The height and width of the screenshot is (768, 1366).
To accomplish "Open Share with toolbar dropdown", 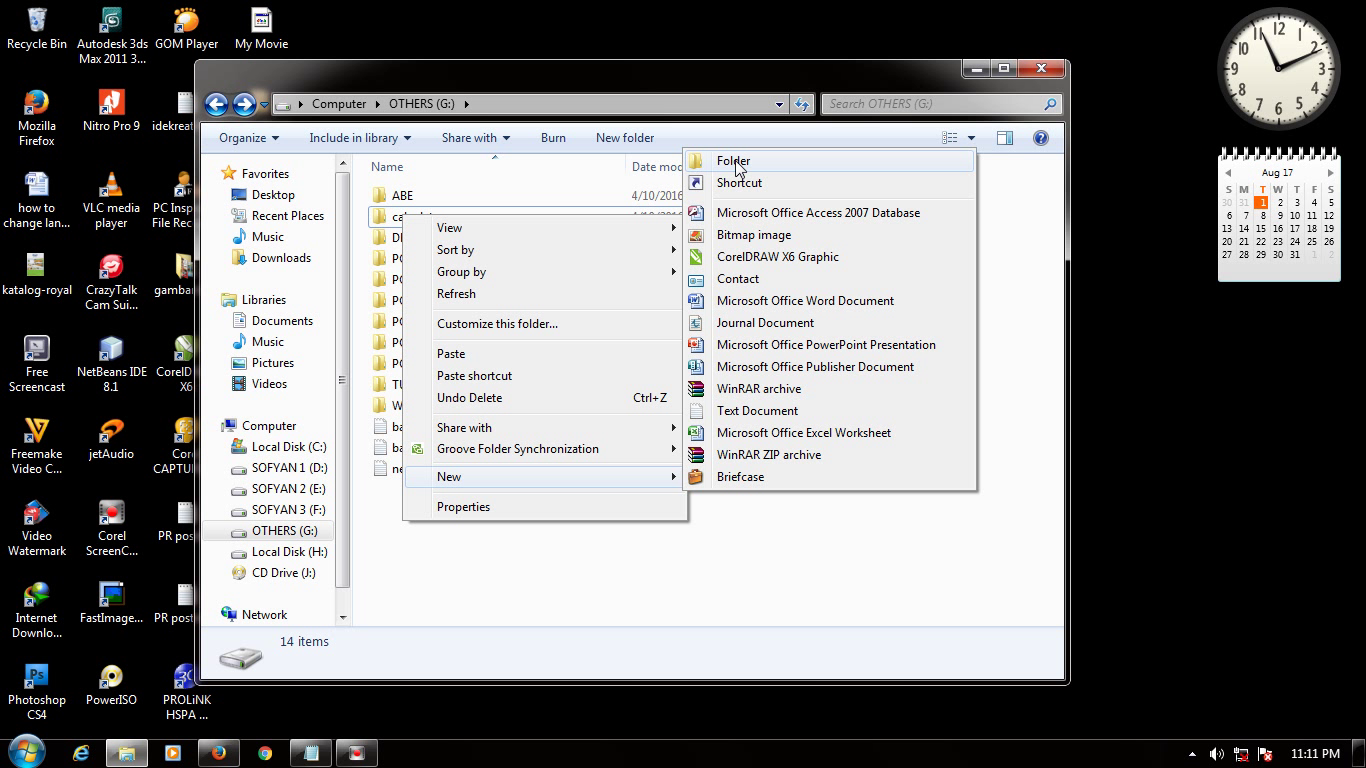I will [x=476, y=138].
